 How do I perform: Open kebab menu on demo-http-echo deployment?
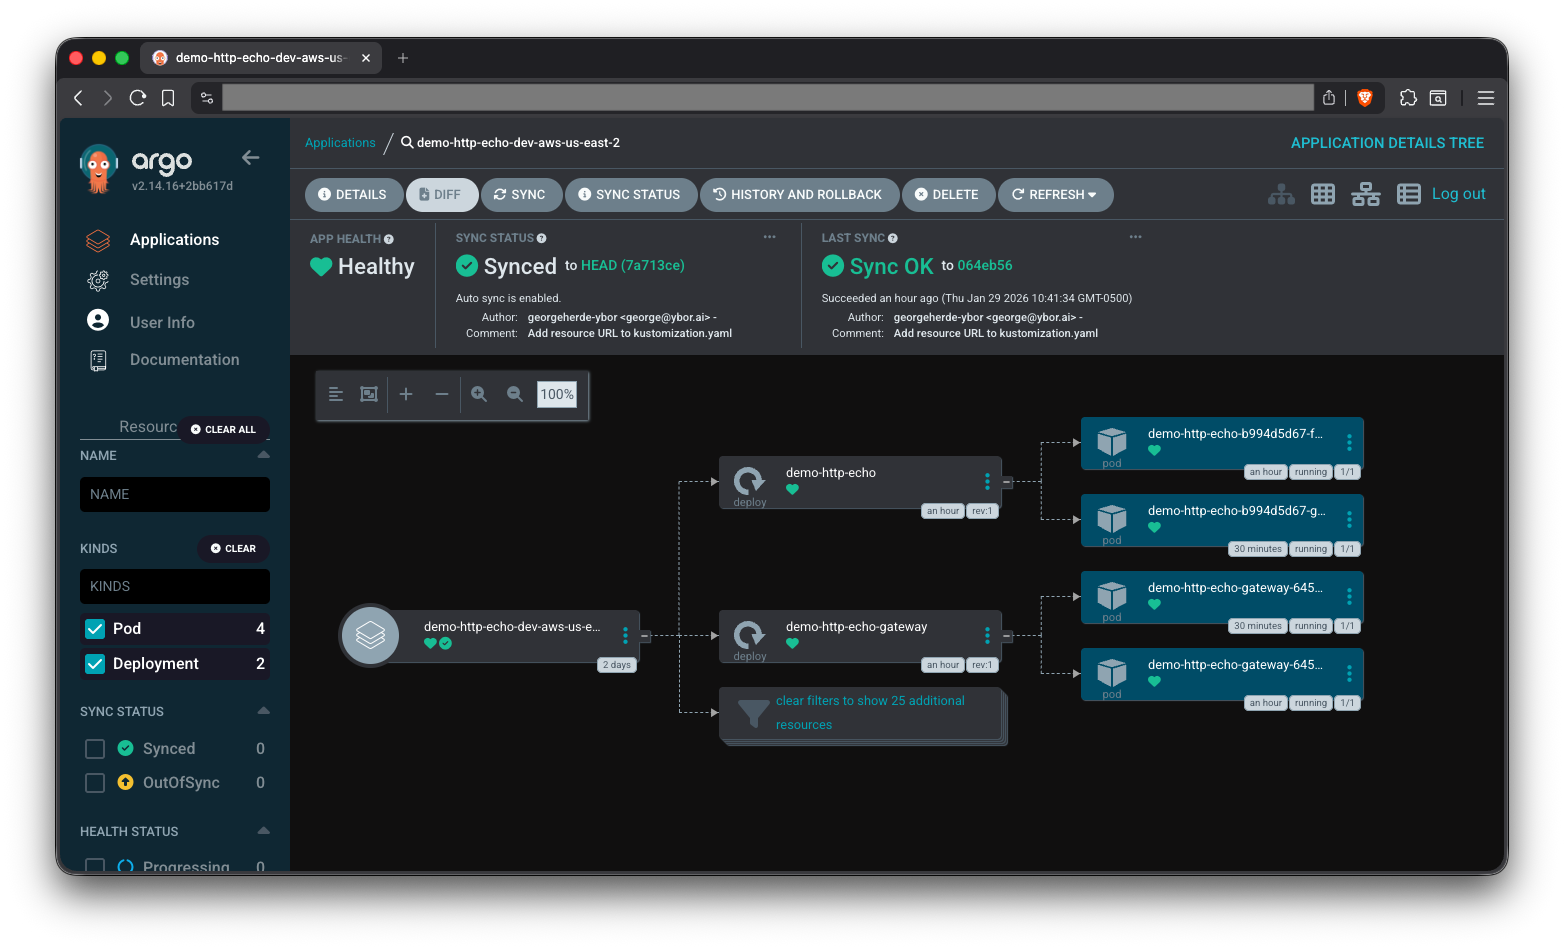coord(987,482)
